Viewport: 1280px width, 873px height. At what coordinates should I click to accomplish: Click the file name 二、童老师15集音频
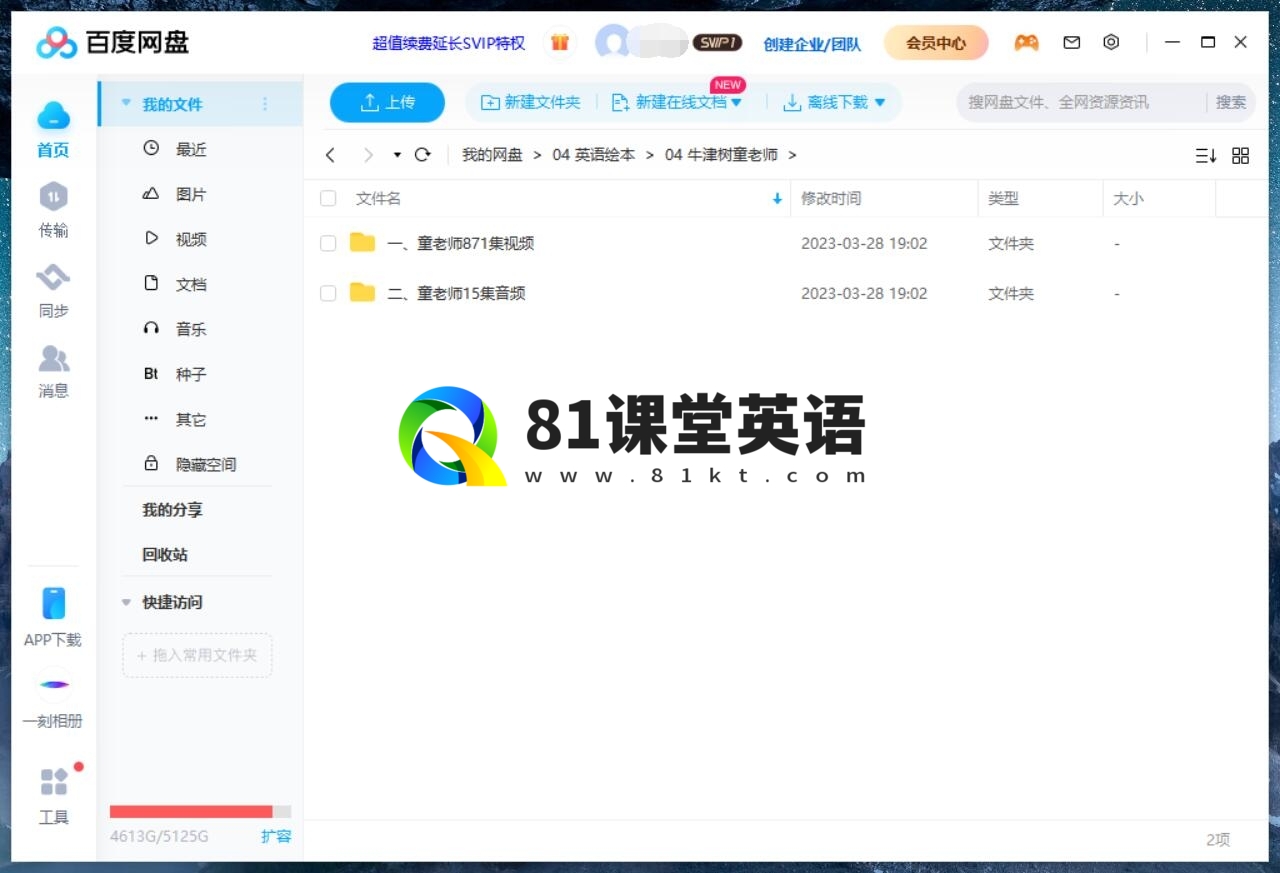[456, 293]
